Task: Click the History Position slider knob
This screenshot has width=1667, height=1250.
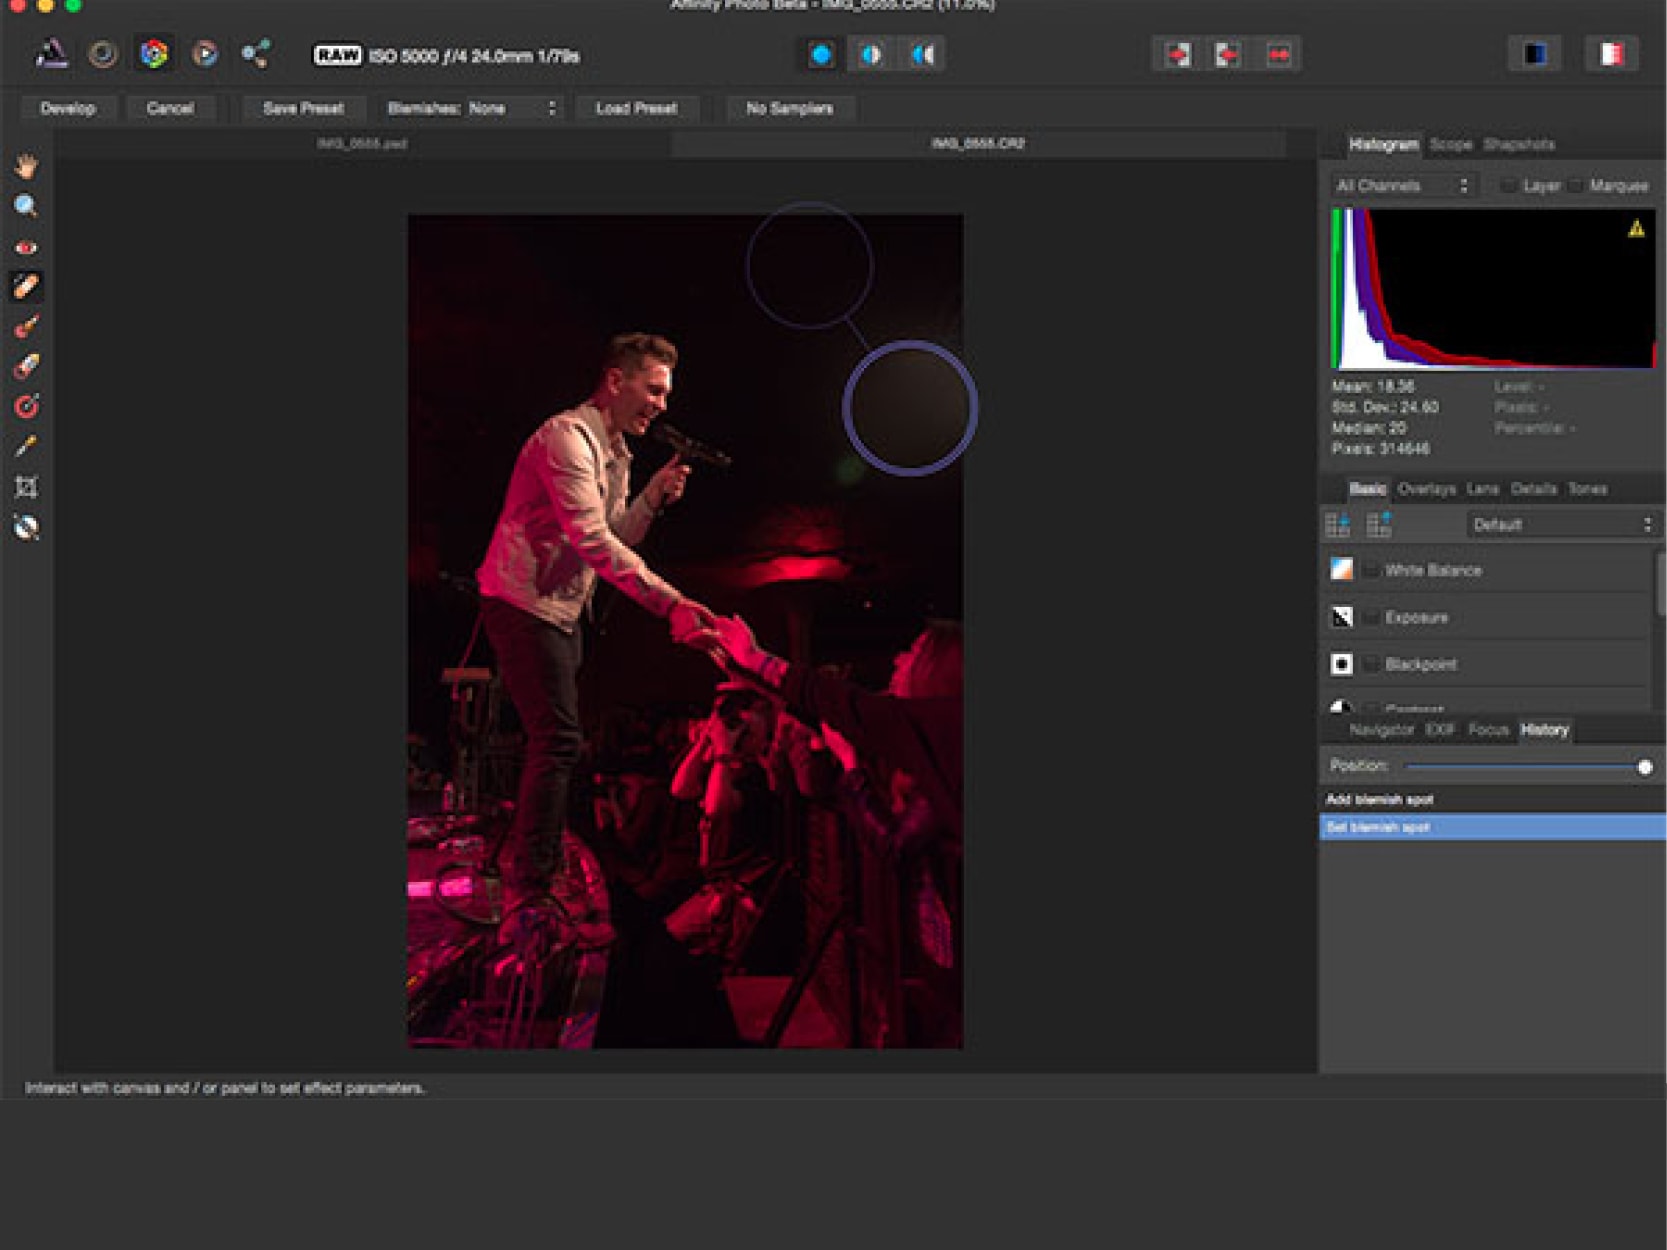Action: (x=1644, y=767)
